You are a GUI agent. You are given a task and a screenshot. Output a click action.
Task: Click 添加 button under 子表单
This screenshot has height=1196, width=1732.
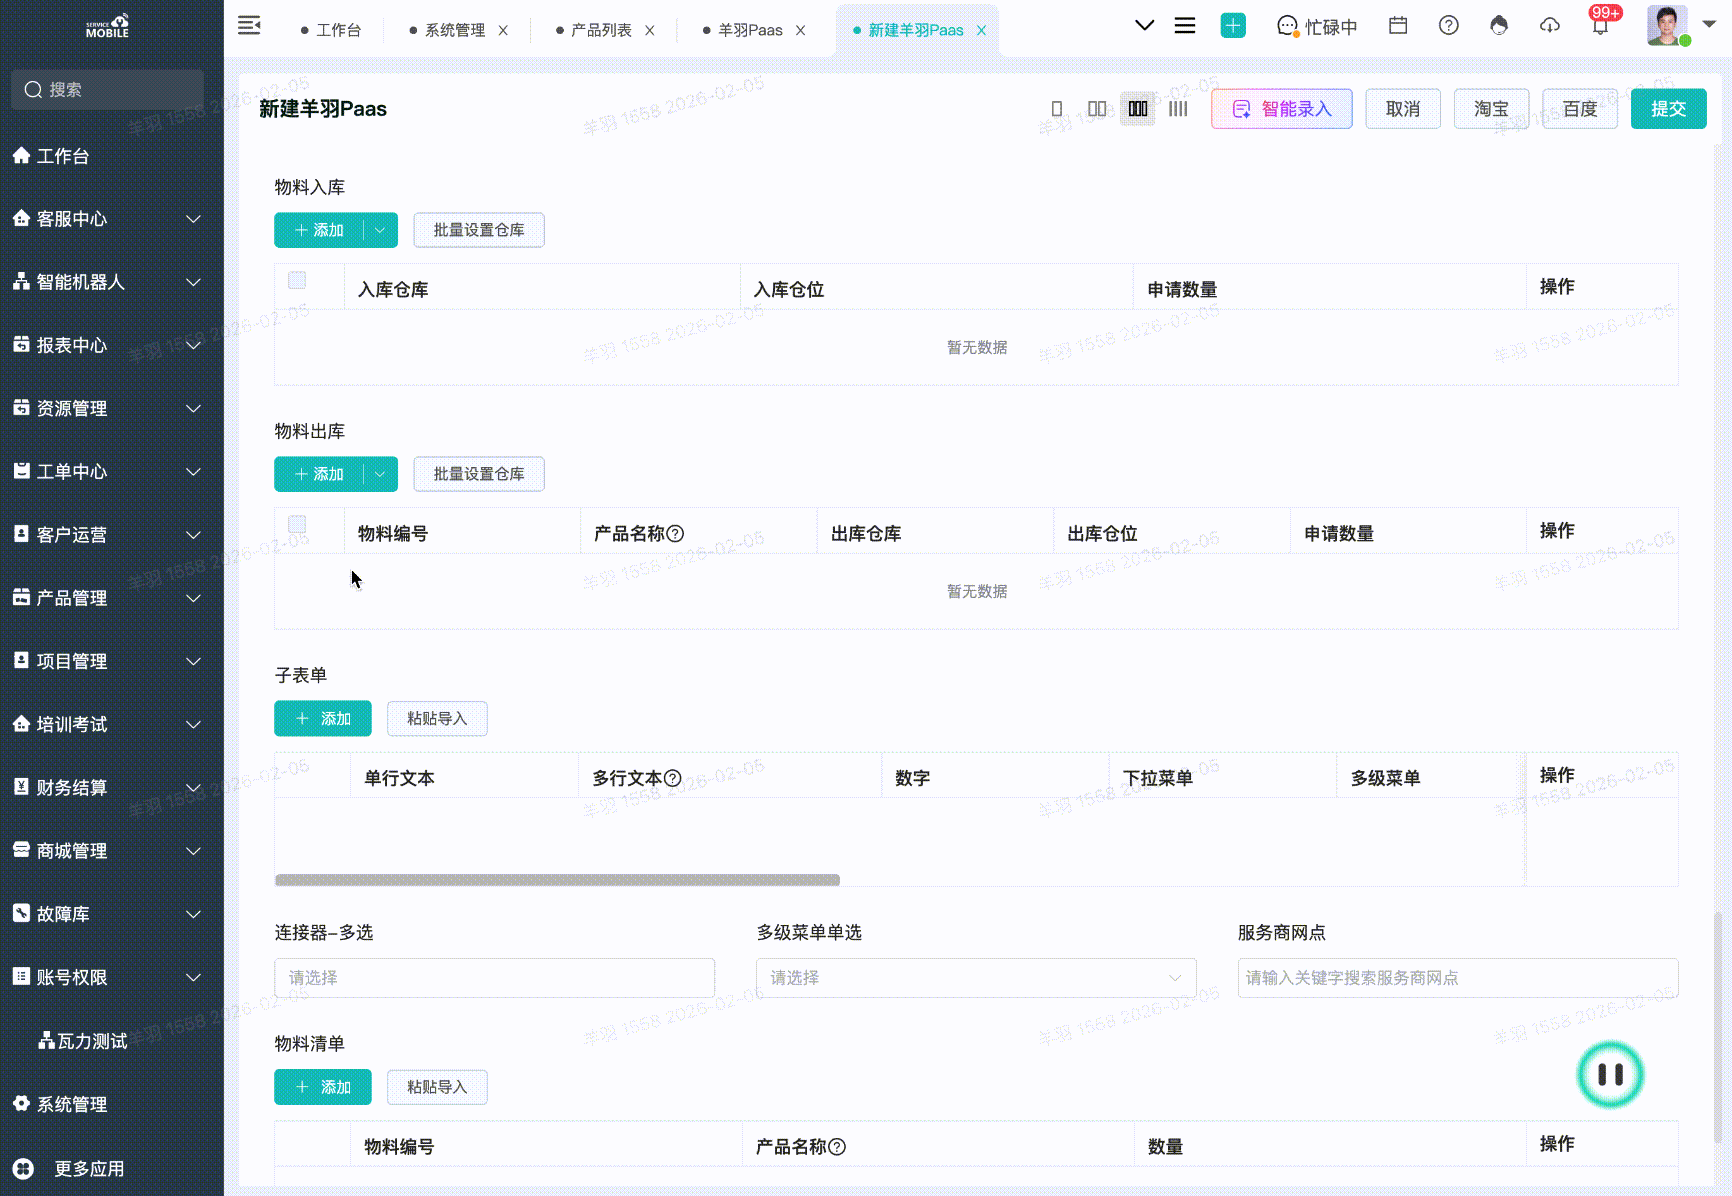point(323,719)
